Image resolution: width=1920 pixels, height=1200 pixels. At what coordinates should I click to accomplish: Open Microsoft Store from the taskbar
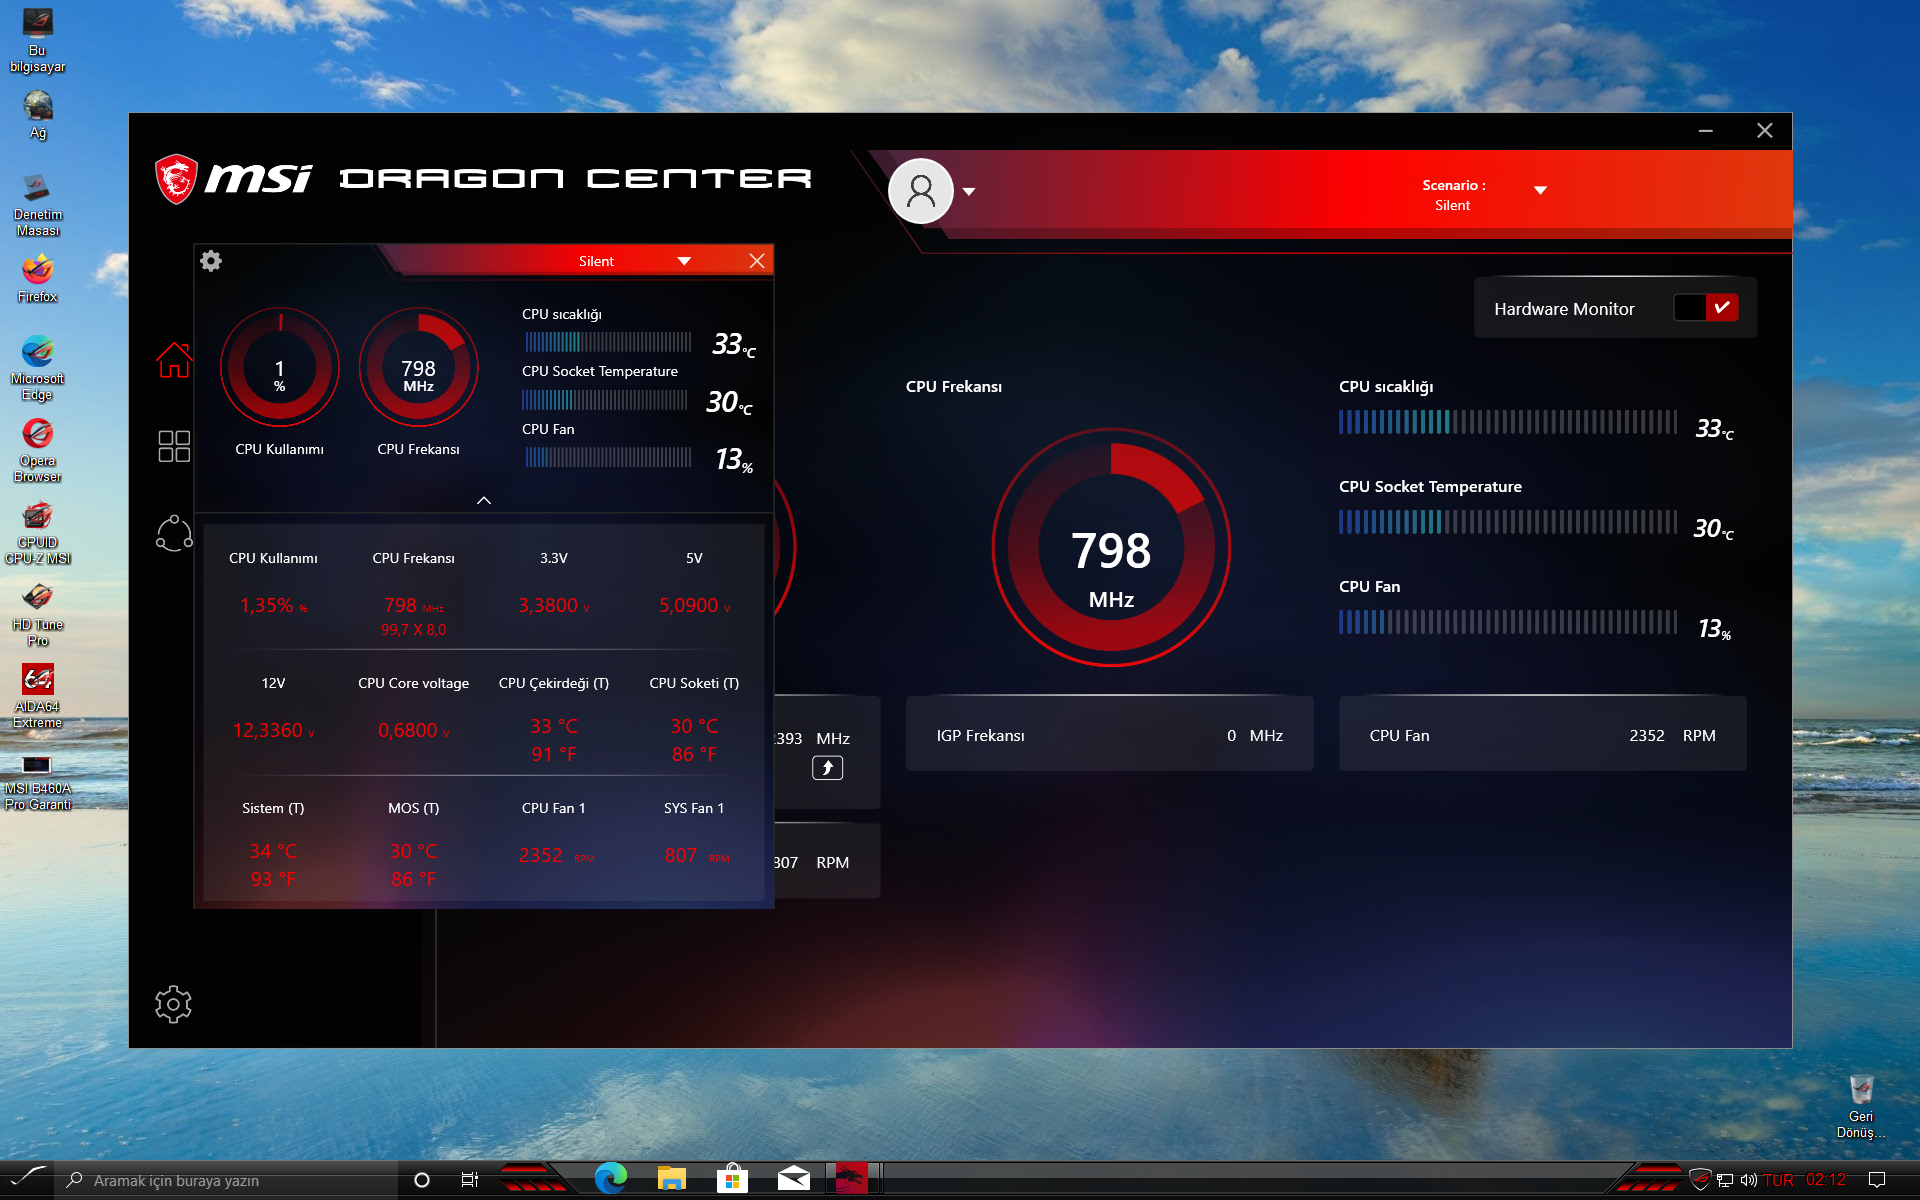point(732,1179)
